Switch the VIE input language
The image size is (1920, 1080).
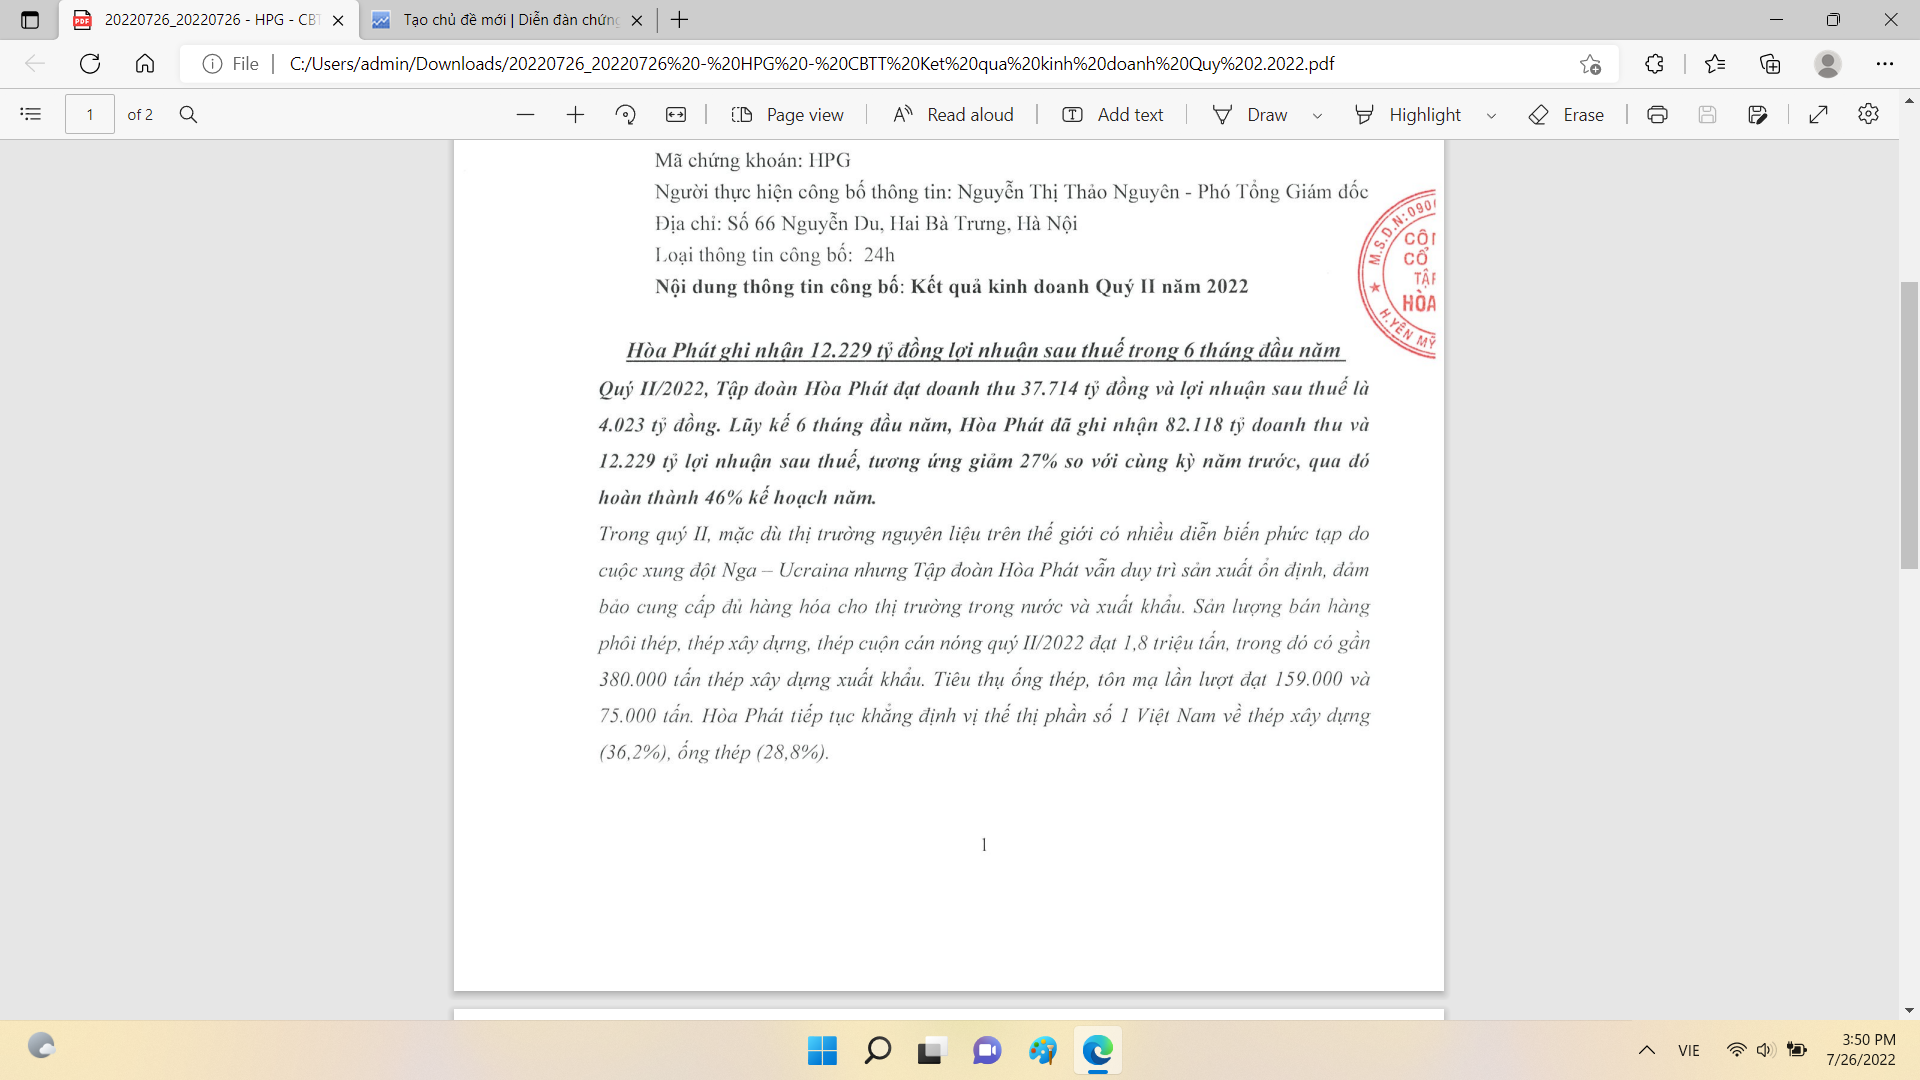[1689, 1050]
